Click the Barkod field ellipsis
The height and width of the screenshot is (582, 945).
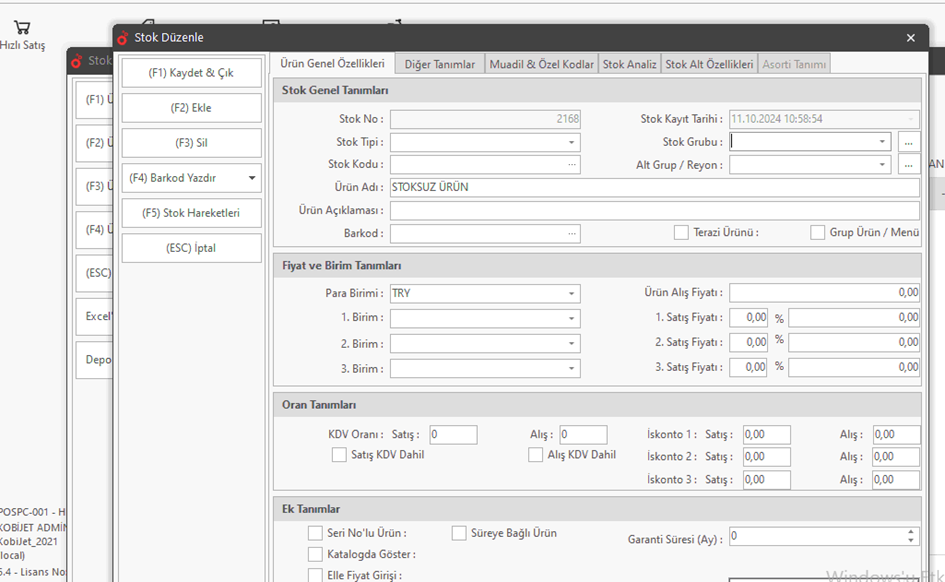[x=571, y=233]
